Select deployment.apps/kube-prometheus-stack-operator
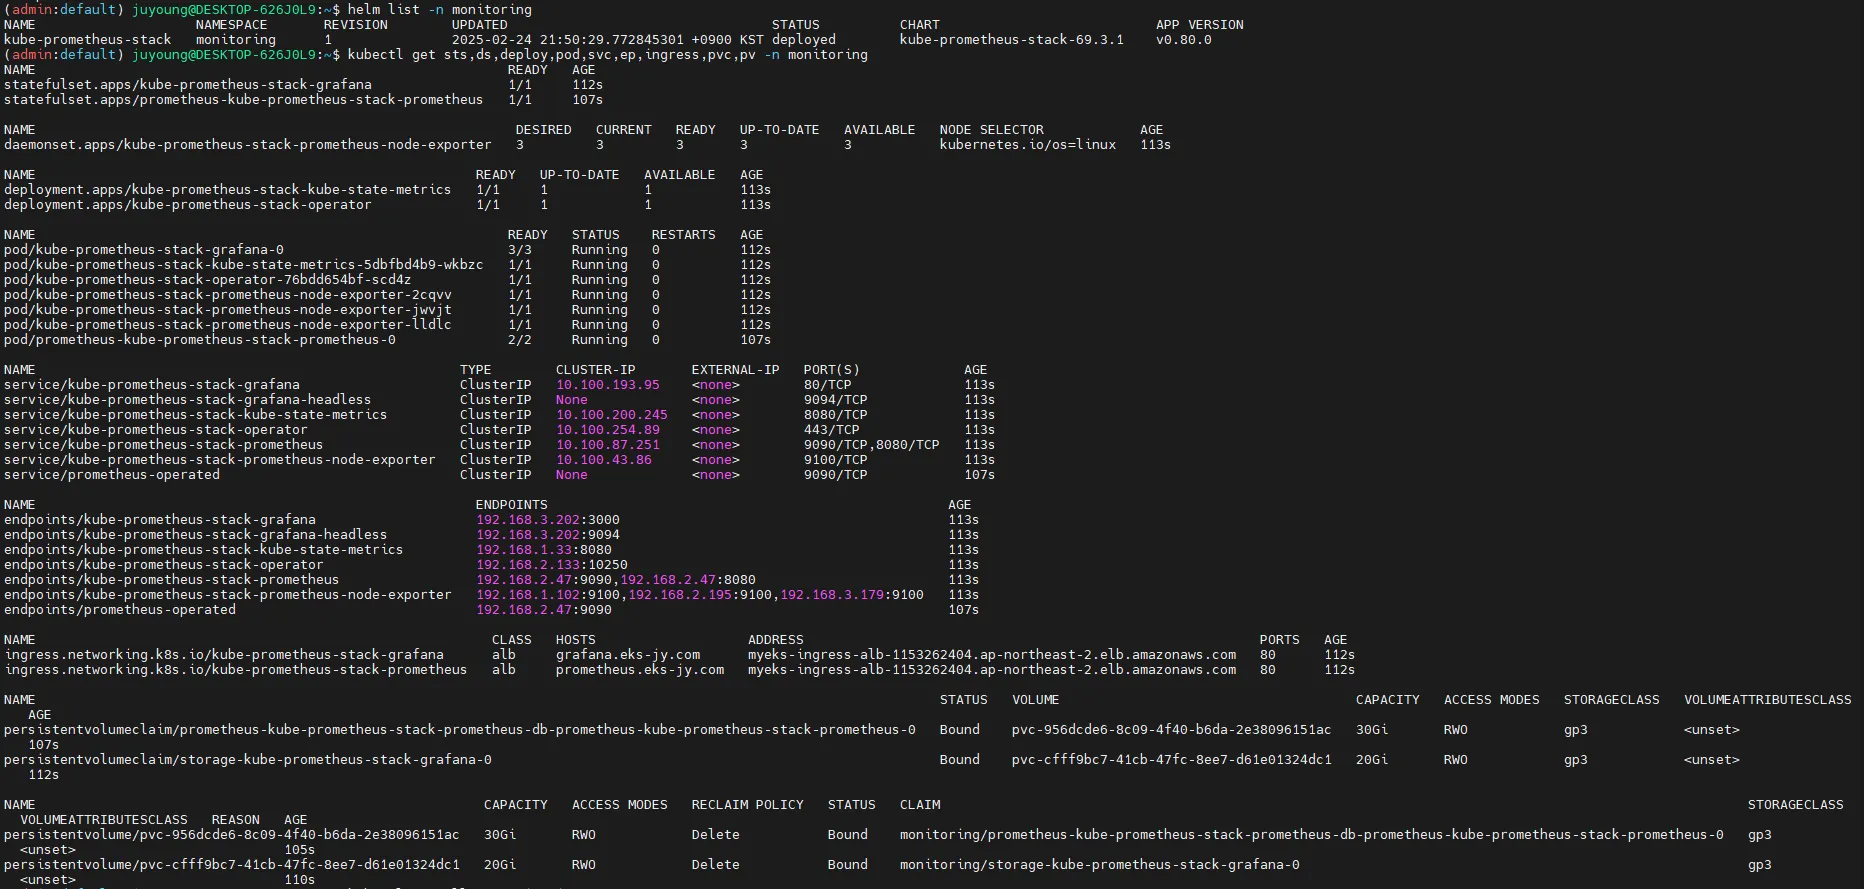The height and width of the screenshot is (889, 1864). (x=188, y=205)
